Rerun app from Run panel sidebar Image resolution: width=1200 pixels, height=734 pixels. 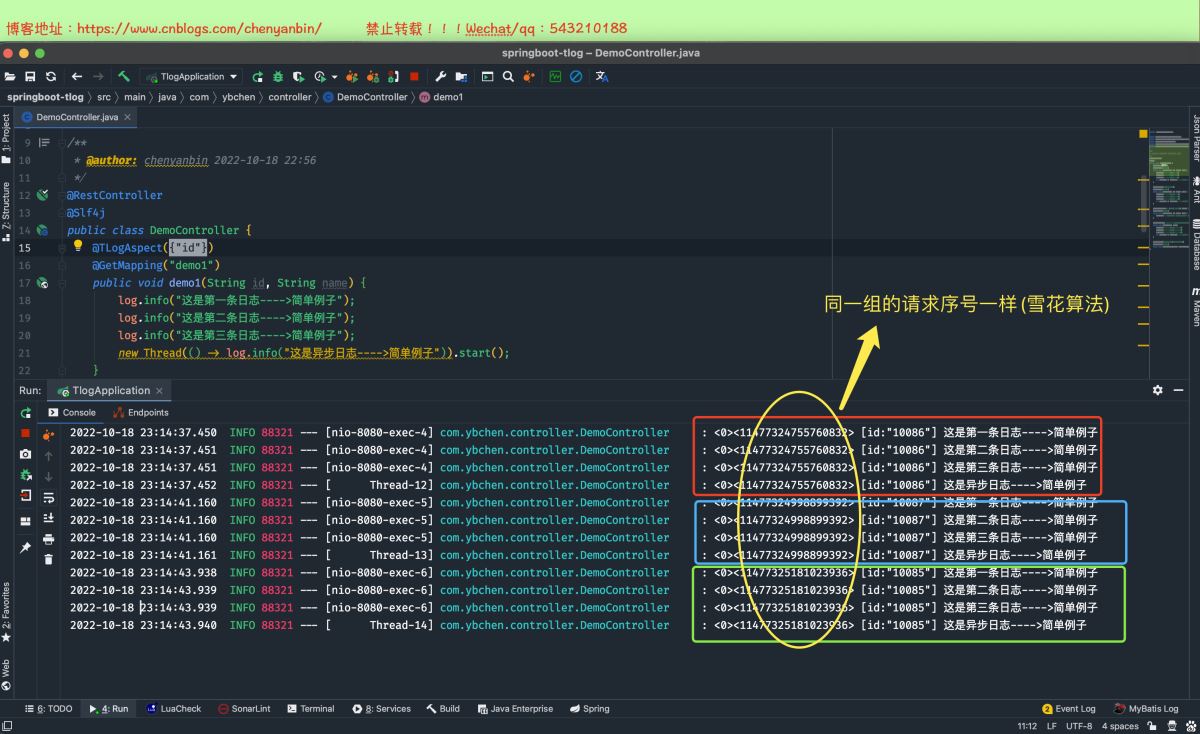click(x=26, y=413)
